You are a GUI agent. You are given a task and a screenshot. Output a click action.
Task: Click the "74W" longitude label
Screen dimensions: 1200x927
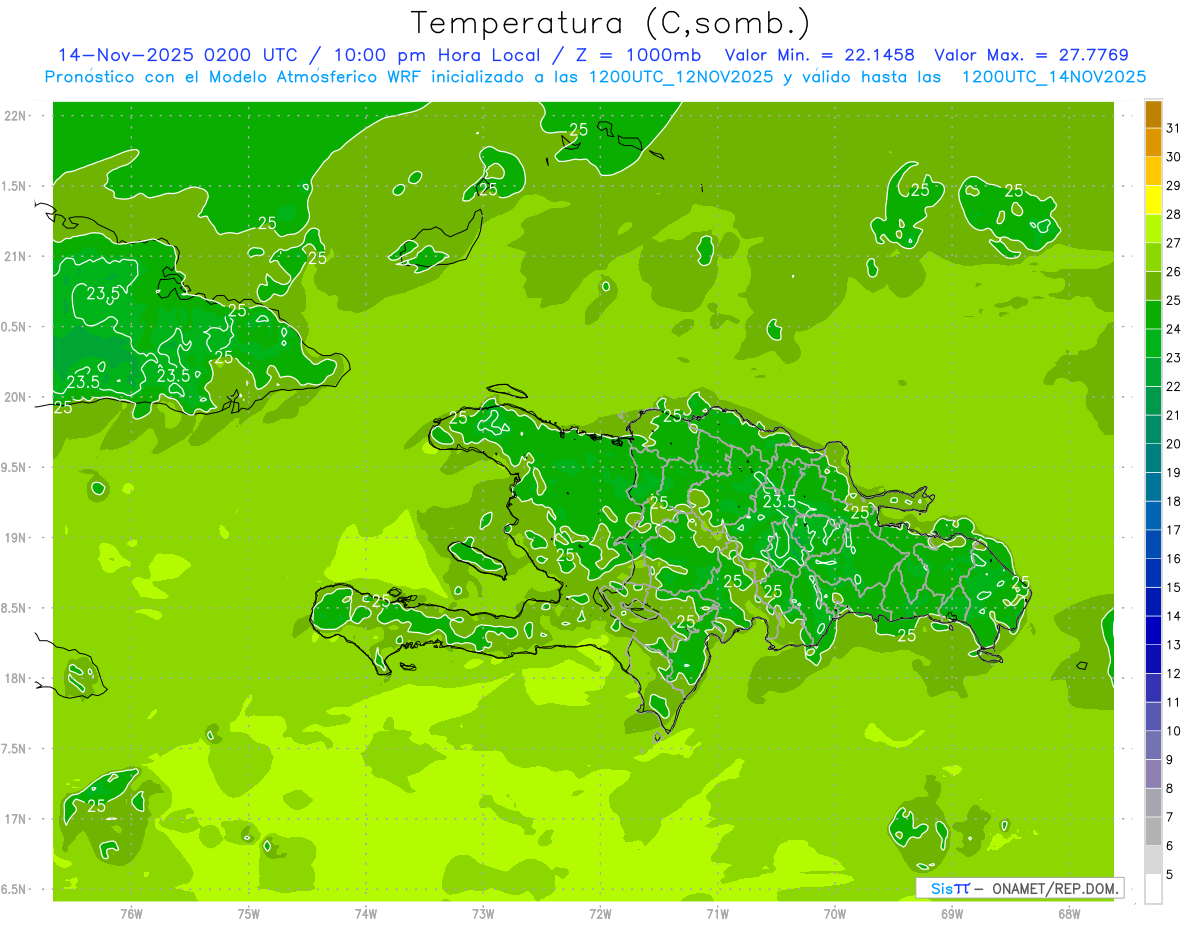366,913
